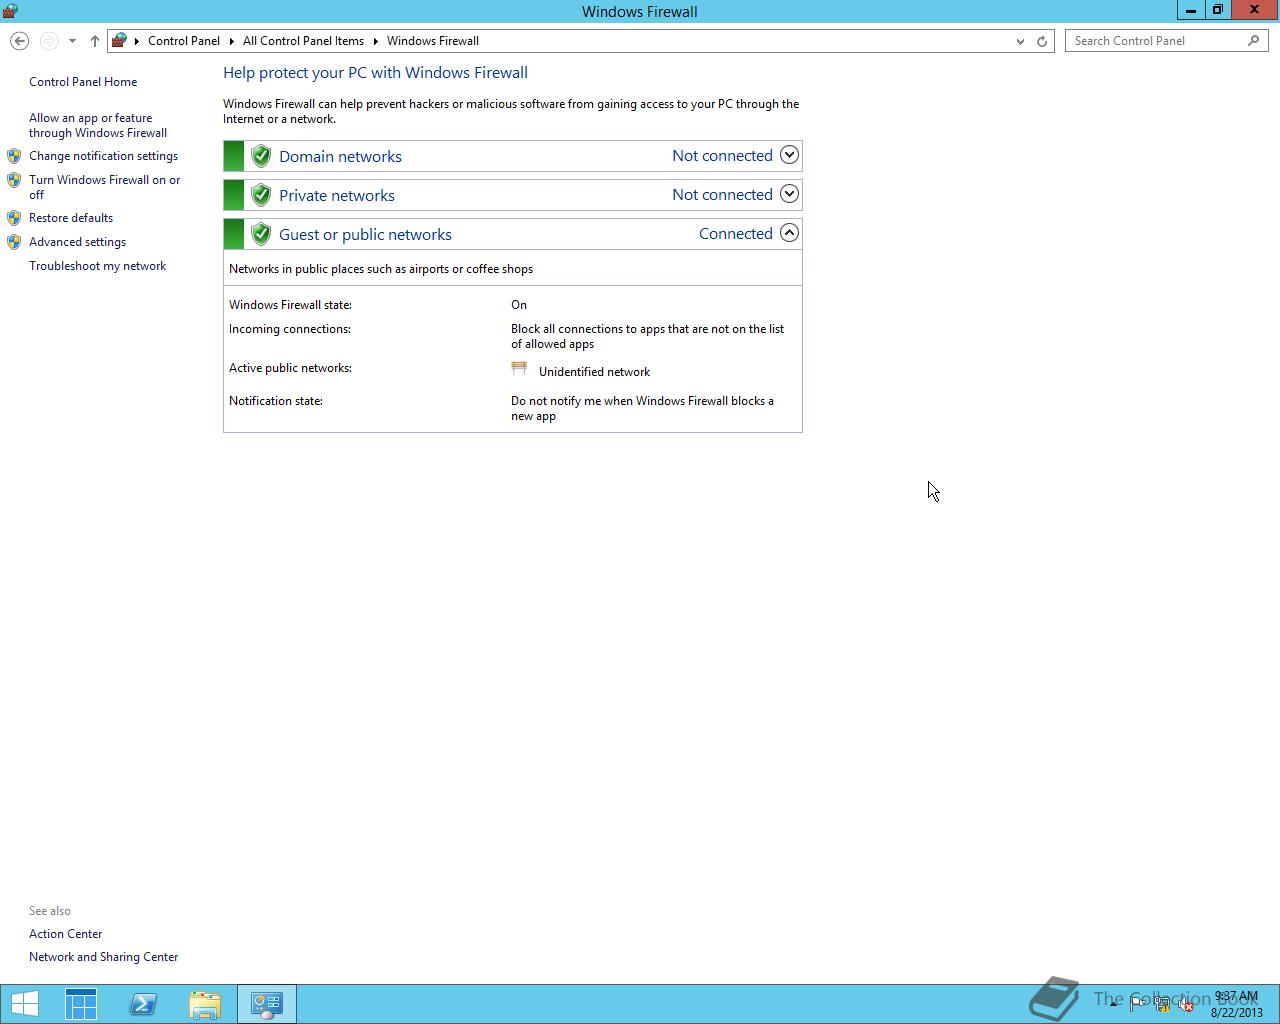1280x1024 pixels.
Task: Click the muted volume tray icon
Action: (1185, 1004)
